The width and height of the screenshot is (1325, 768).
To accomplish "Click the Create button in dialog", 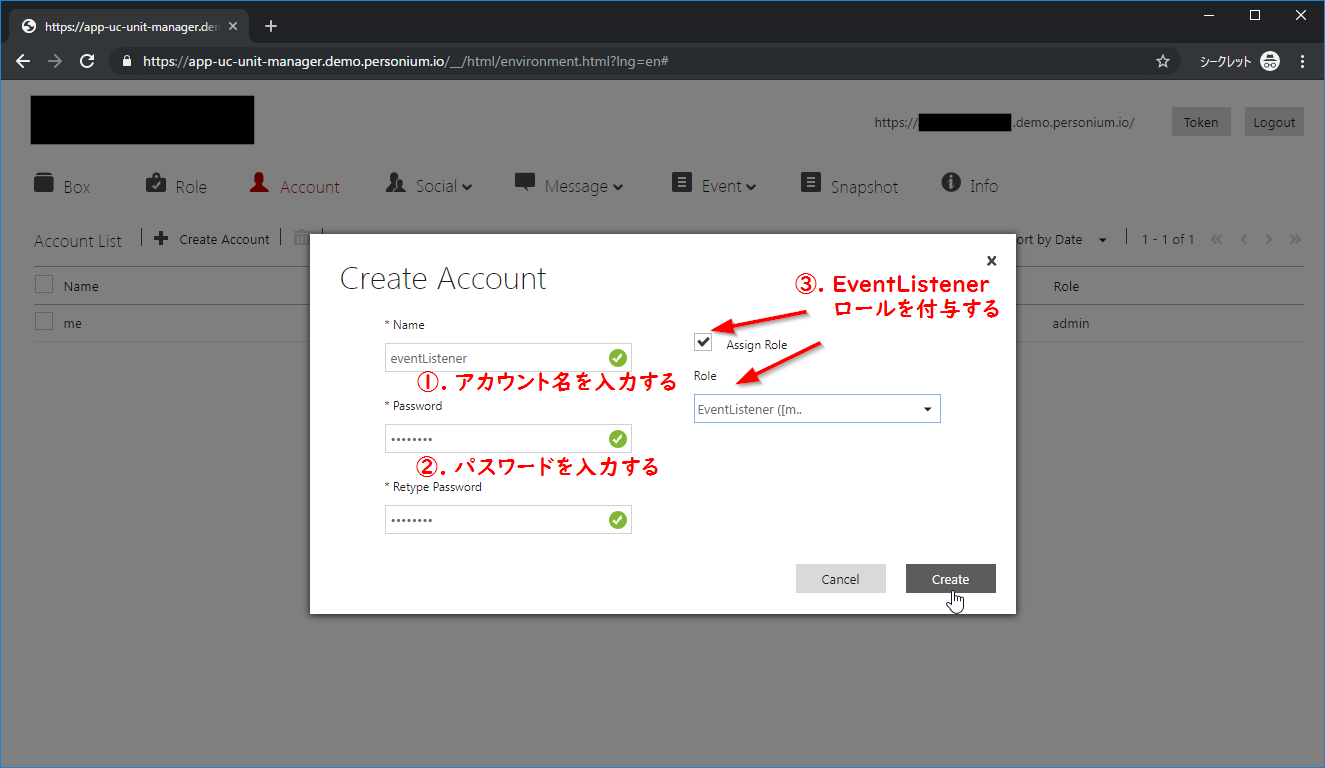I will point(950,579).
